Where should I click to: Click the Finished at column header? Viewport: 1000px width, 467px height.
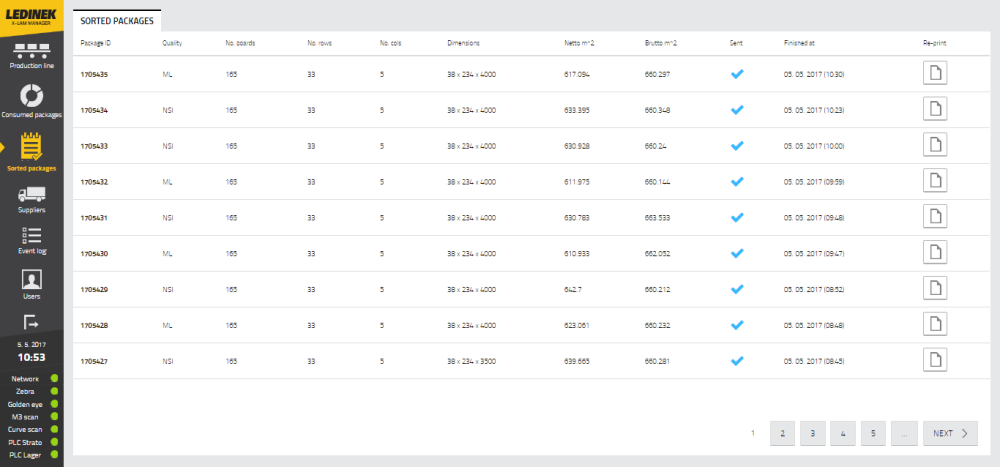[x=799, y=43]
